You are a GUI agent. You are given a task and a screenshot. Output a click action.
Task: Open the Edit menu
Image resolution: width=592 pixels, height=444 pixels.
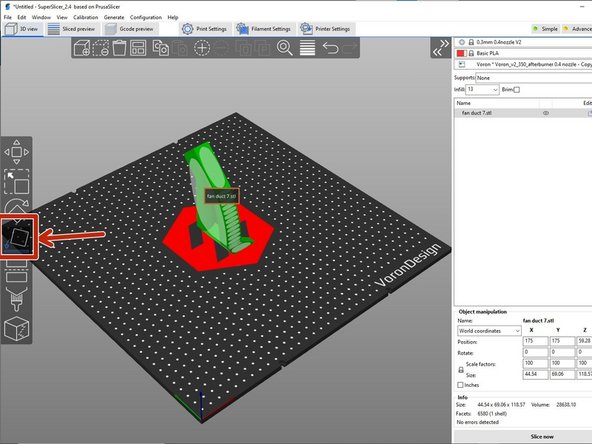22,17
